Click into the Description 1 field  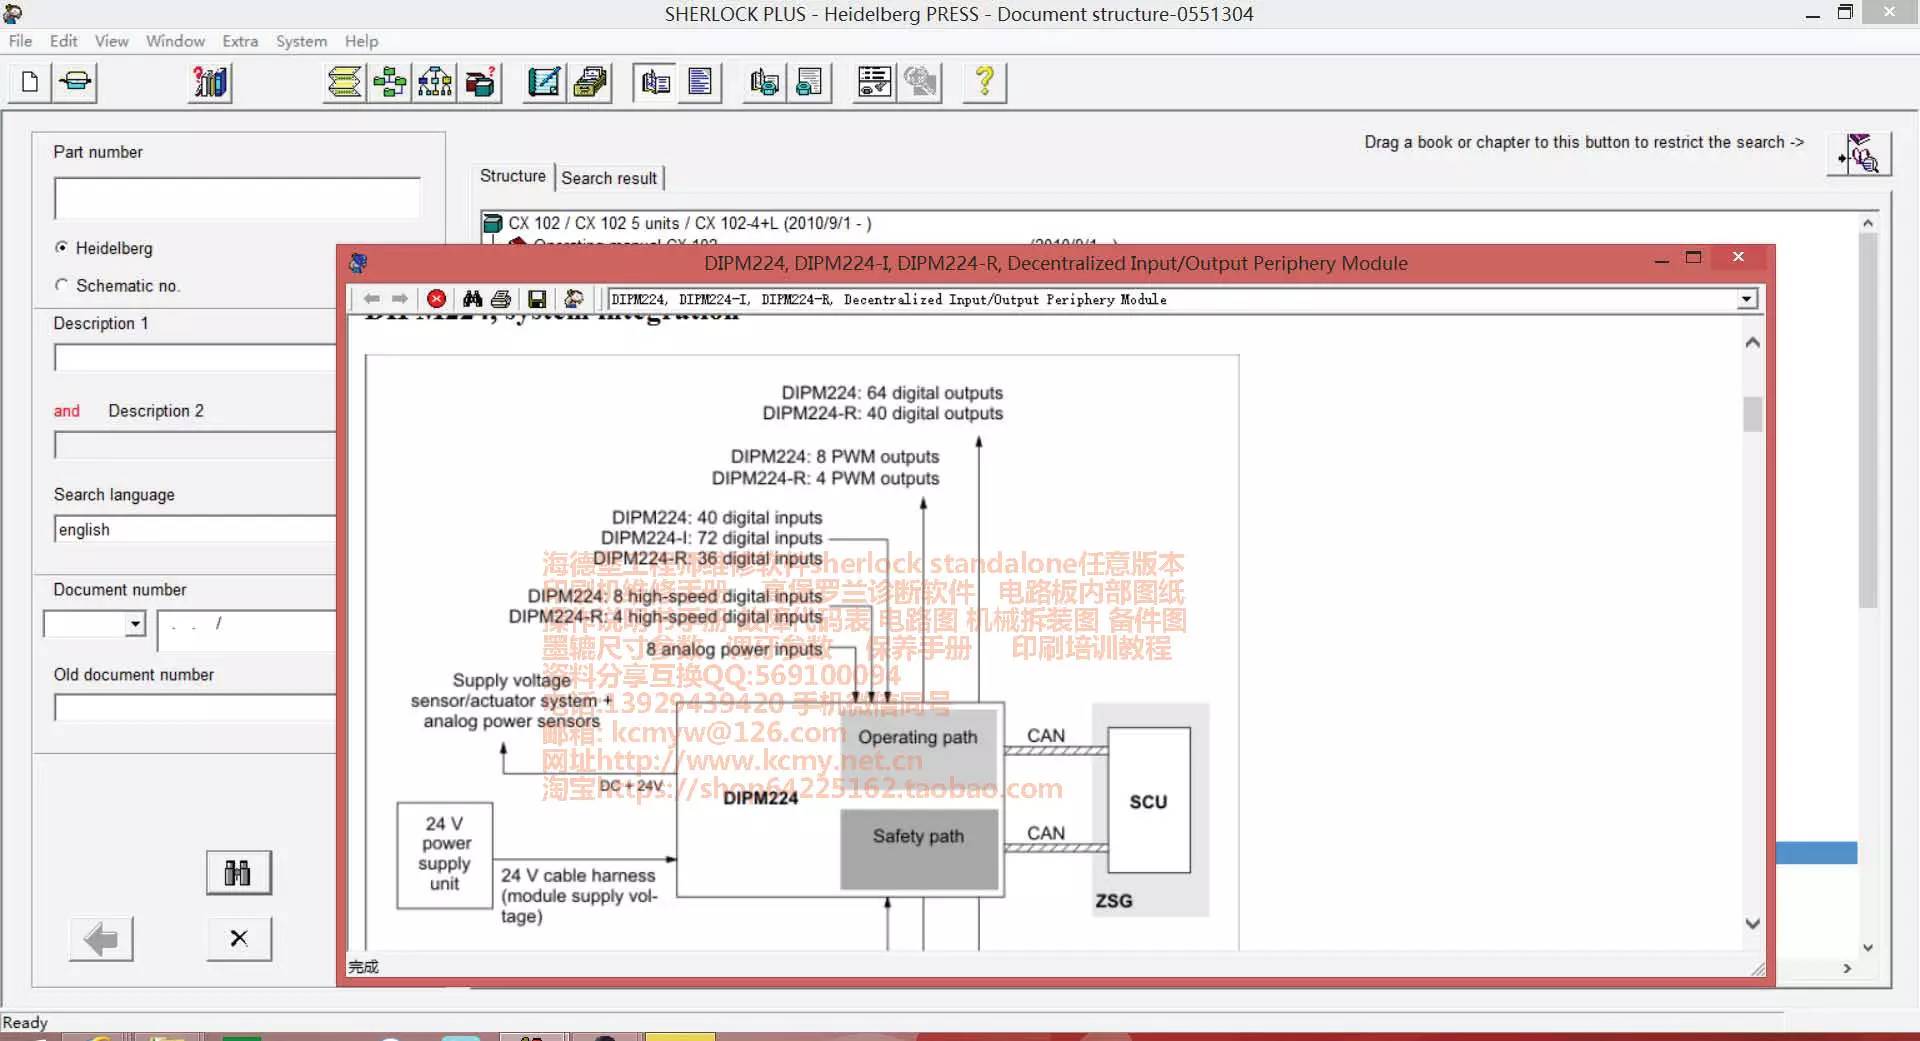(x=195, y=358)
